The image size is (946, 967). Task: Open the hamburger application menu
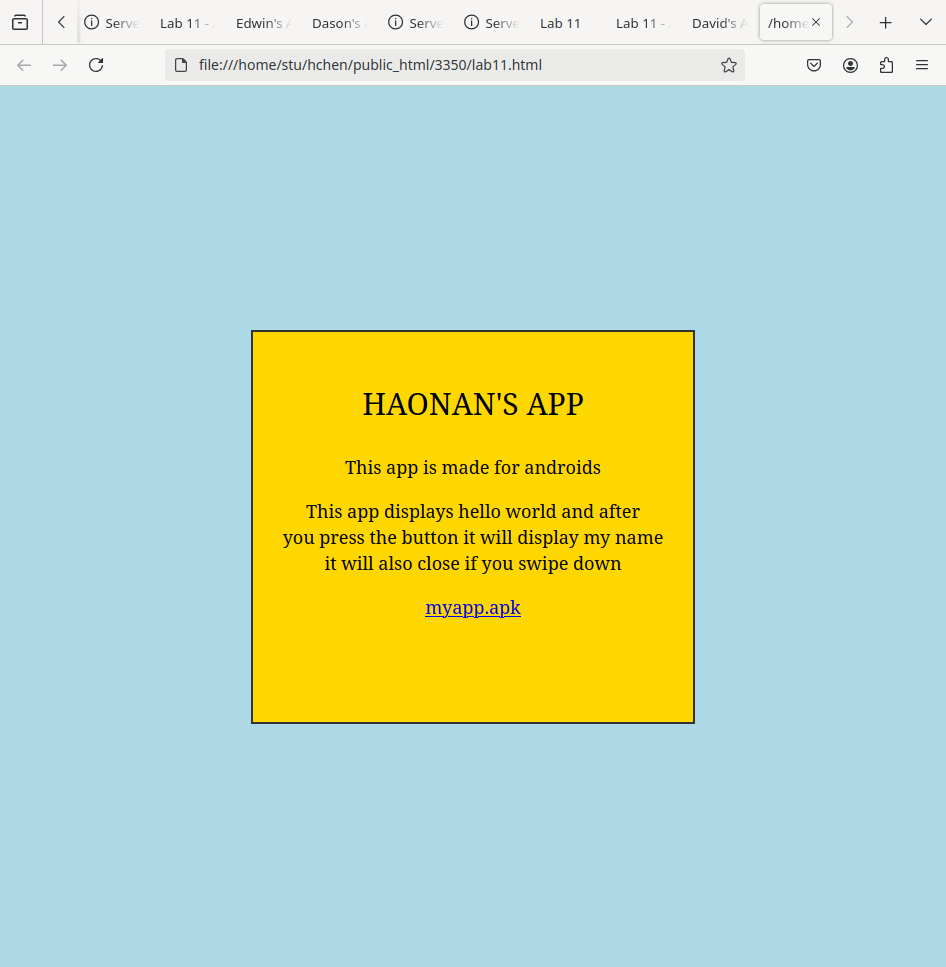click(922, 65)
